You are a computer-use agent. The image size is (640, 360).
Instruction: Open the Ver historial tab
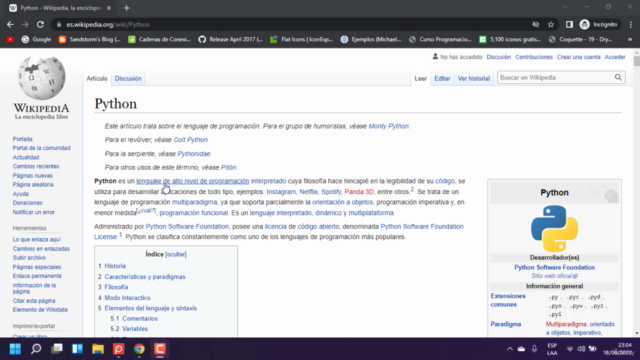tap(473, 78)
